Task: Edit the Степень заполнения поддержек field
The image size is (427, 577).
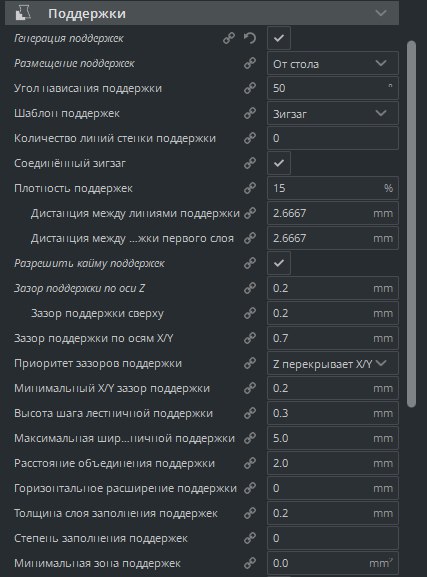Action: 333,539
